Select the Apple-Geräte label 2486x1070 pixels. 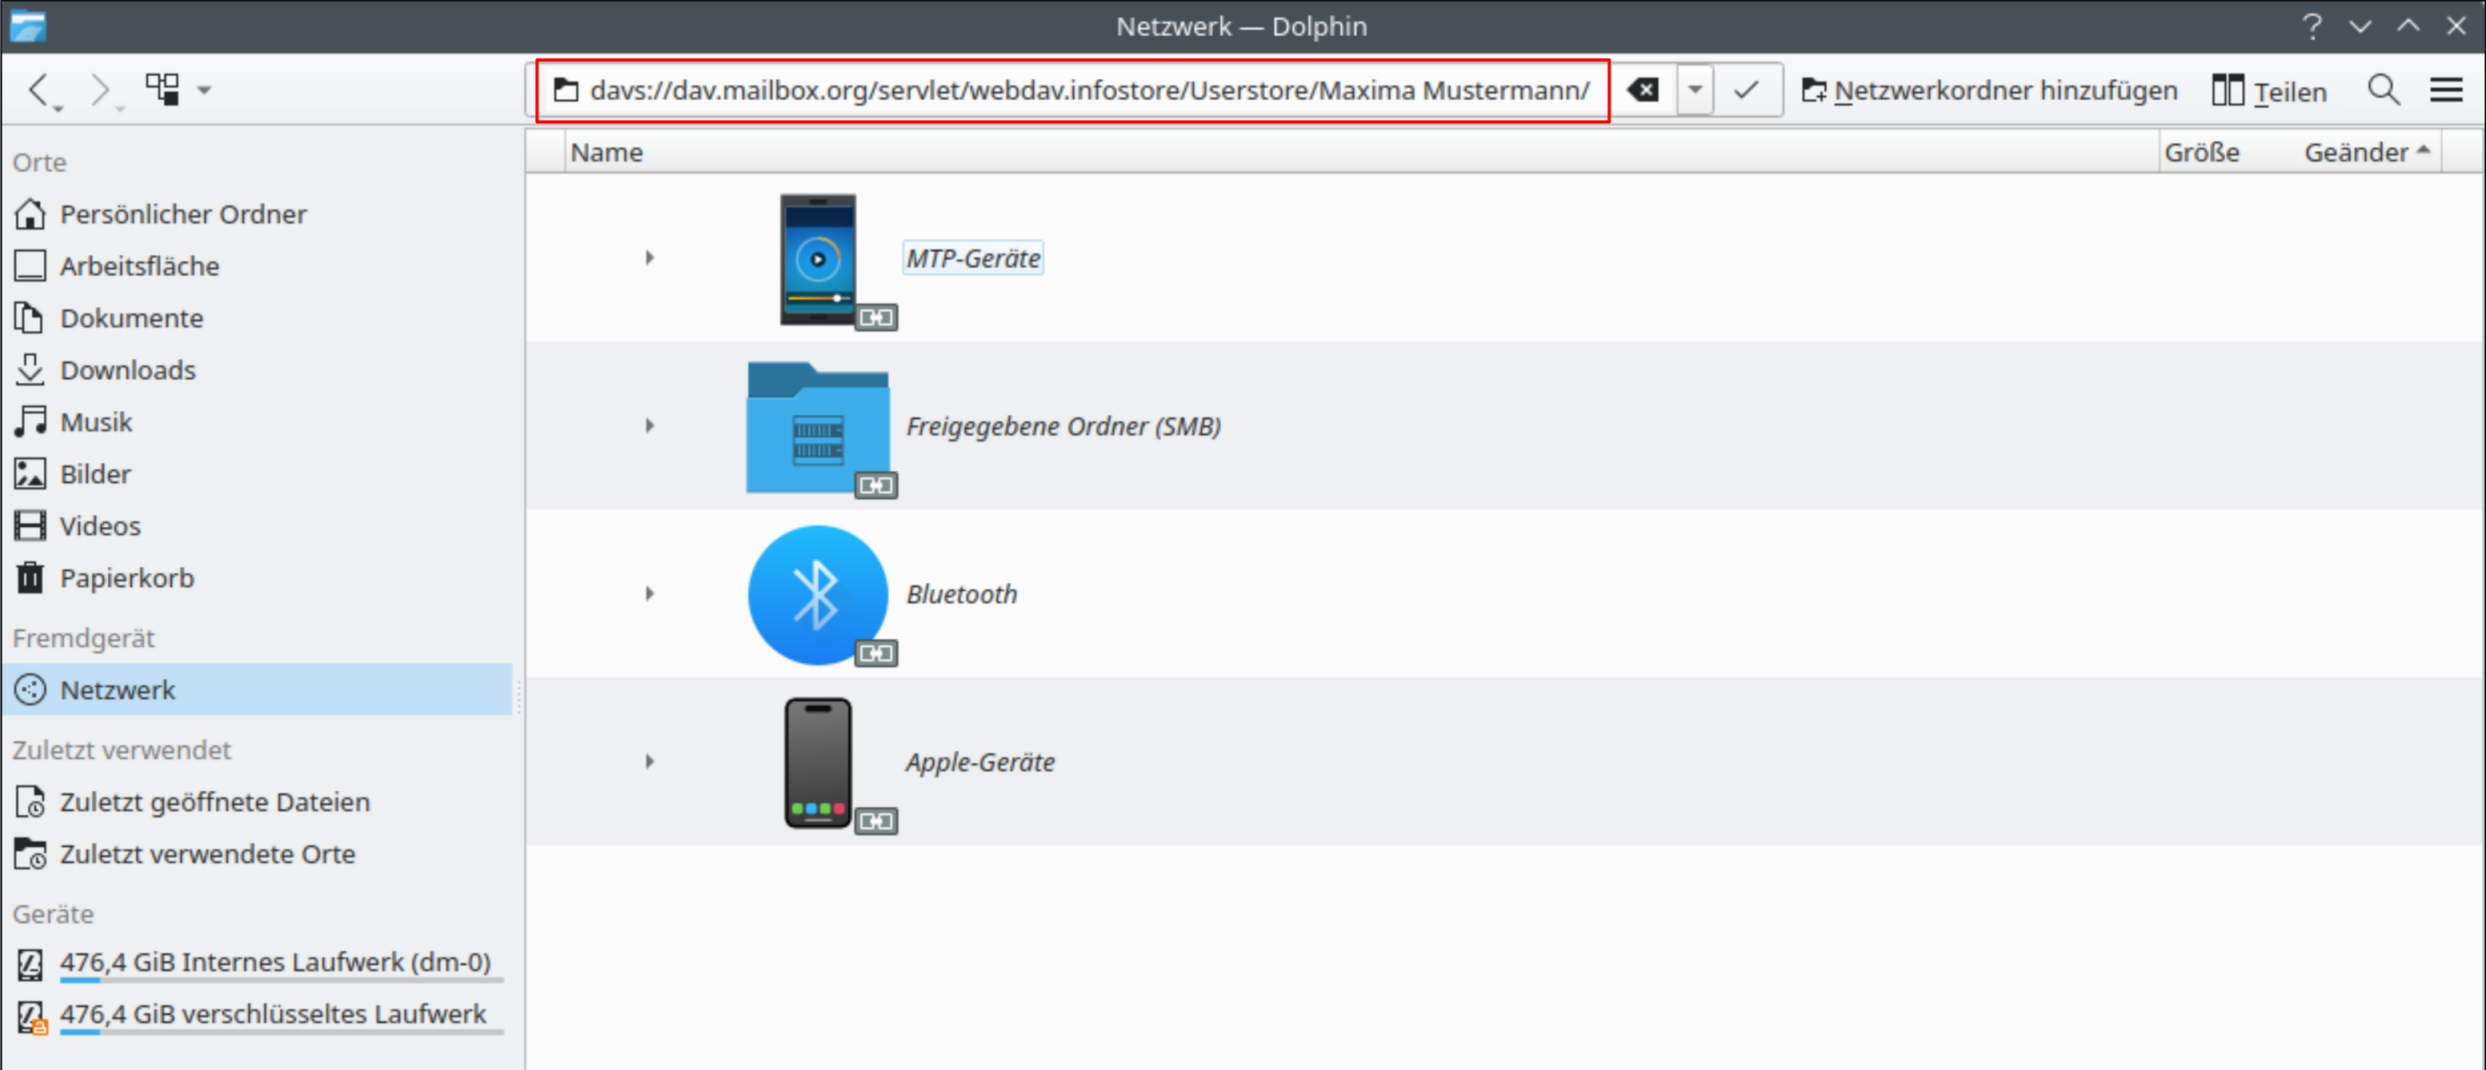pos(980,762)
